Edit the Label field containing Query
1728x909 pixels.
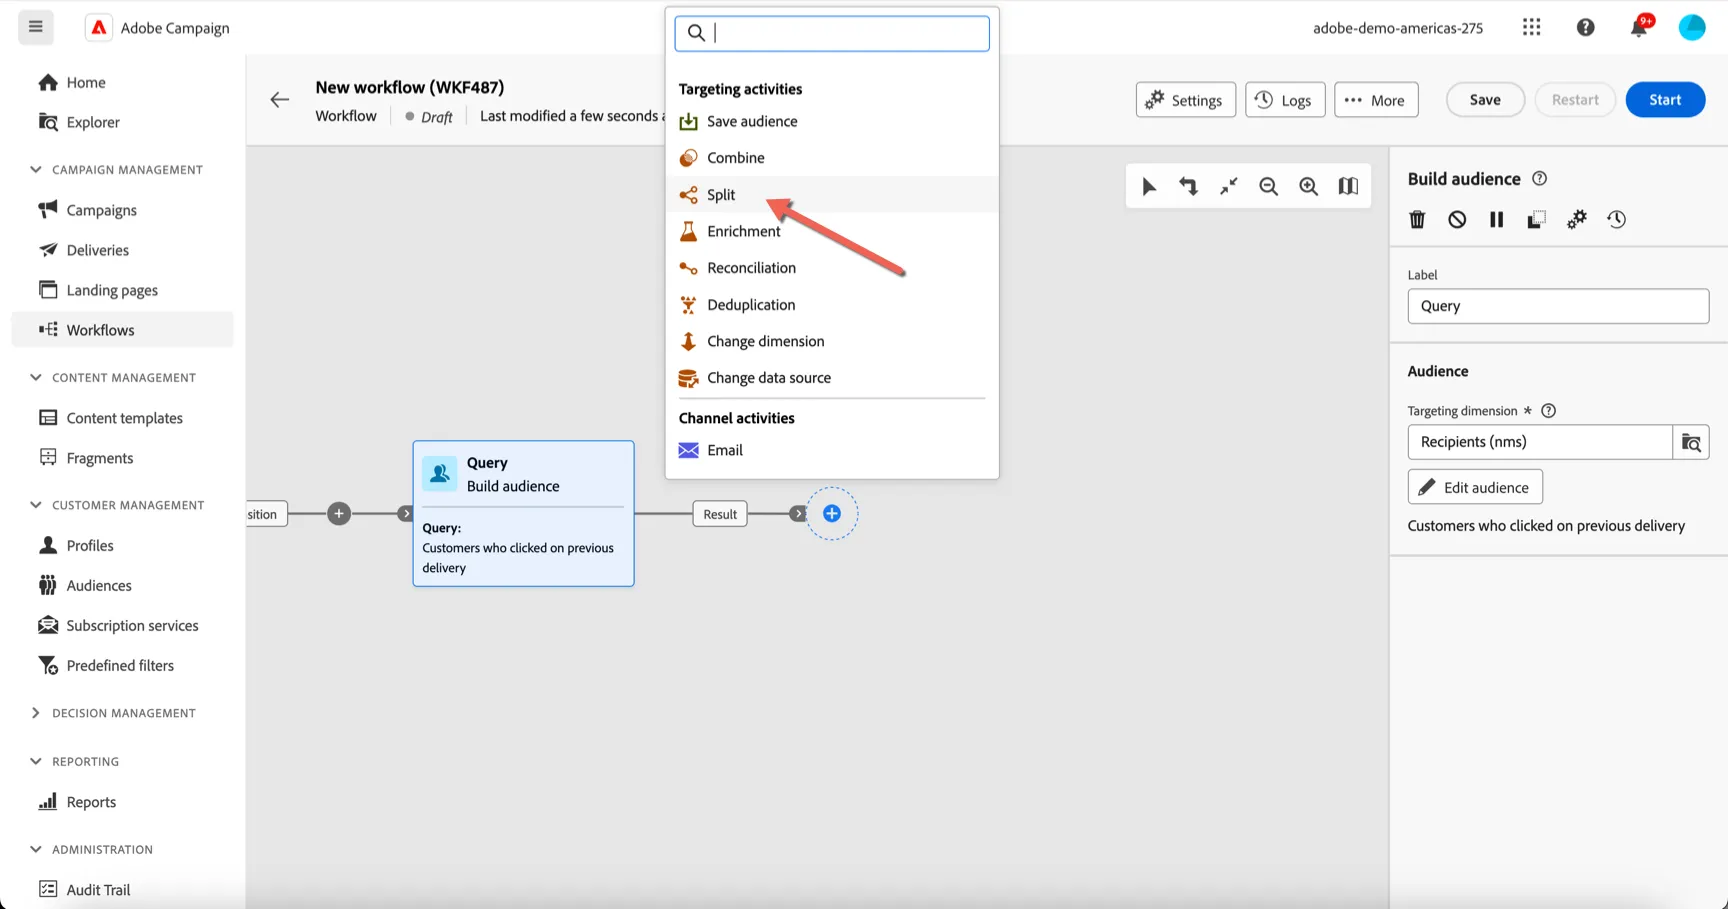pos(1558,306)
